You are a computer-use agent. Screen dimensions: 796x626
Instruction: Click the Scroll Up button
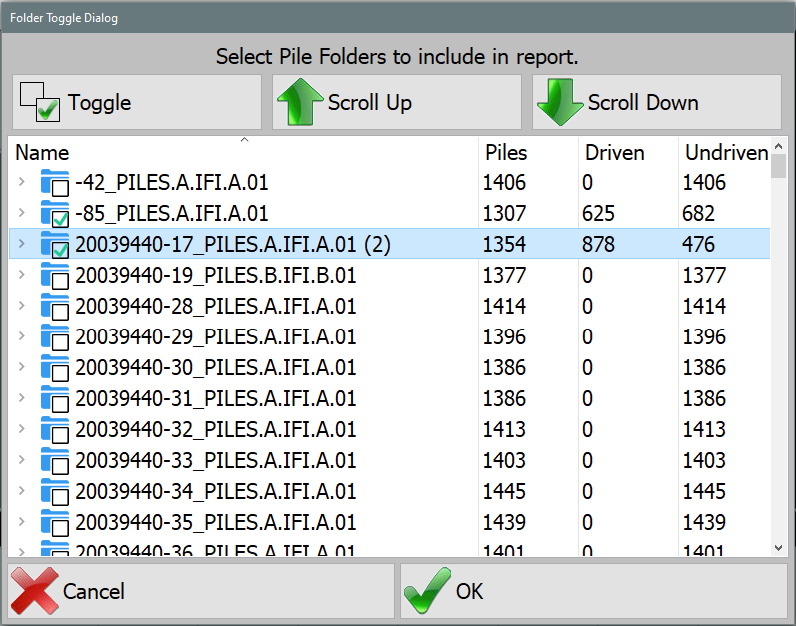point(396,102)
